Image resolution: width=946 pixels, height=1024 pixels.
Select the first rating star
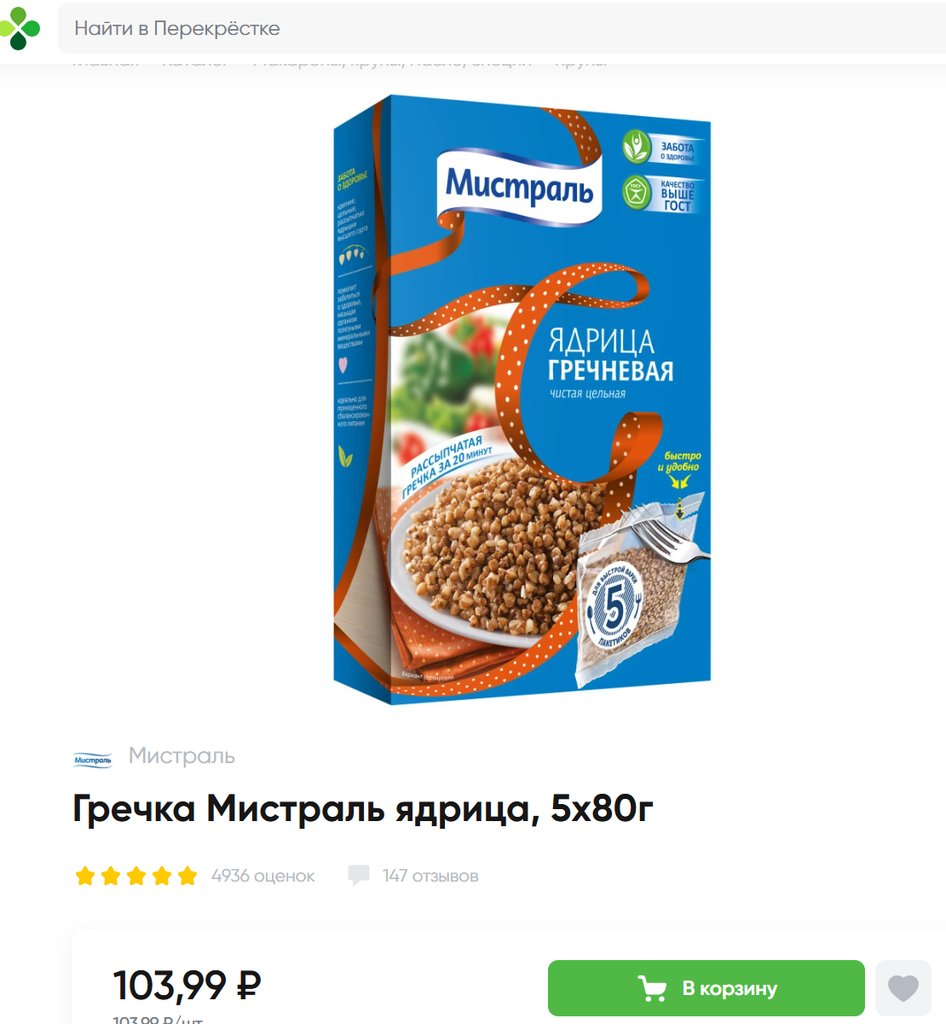tap(85, 876)
